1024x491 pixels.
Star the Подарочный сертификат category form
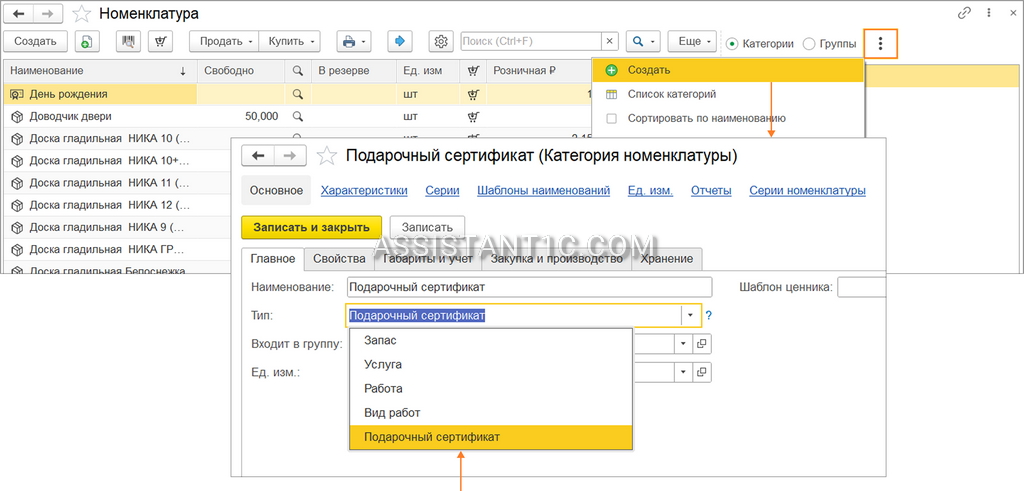click(327, 156)
